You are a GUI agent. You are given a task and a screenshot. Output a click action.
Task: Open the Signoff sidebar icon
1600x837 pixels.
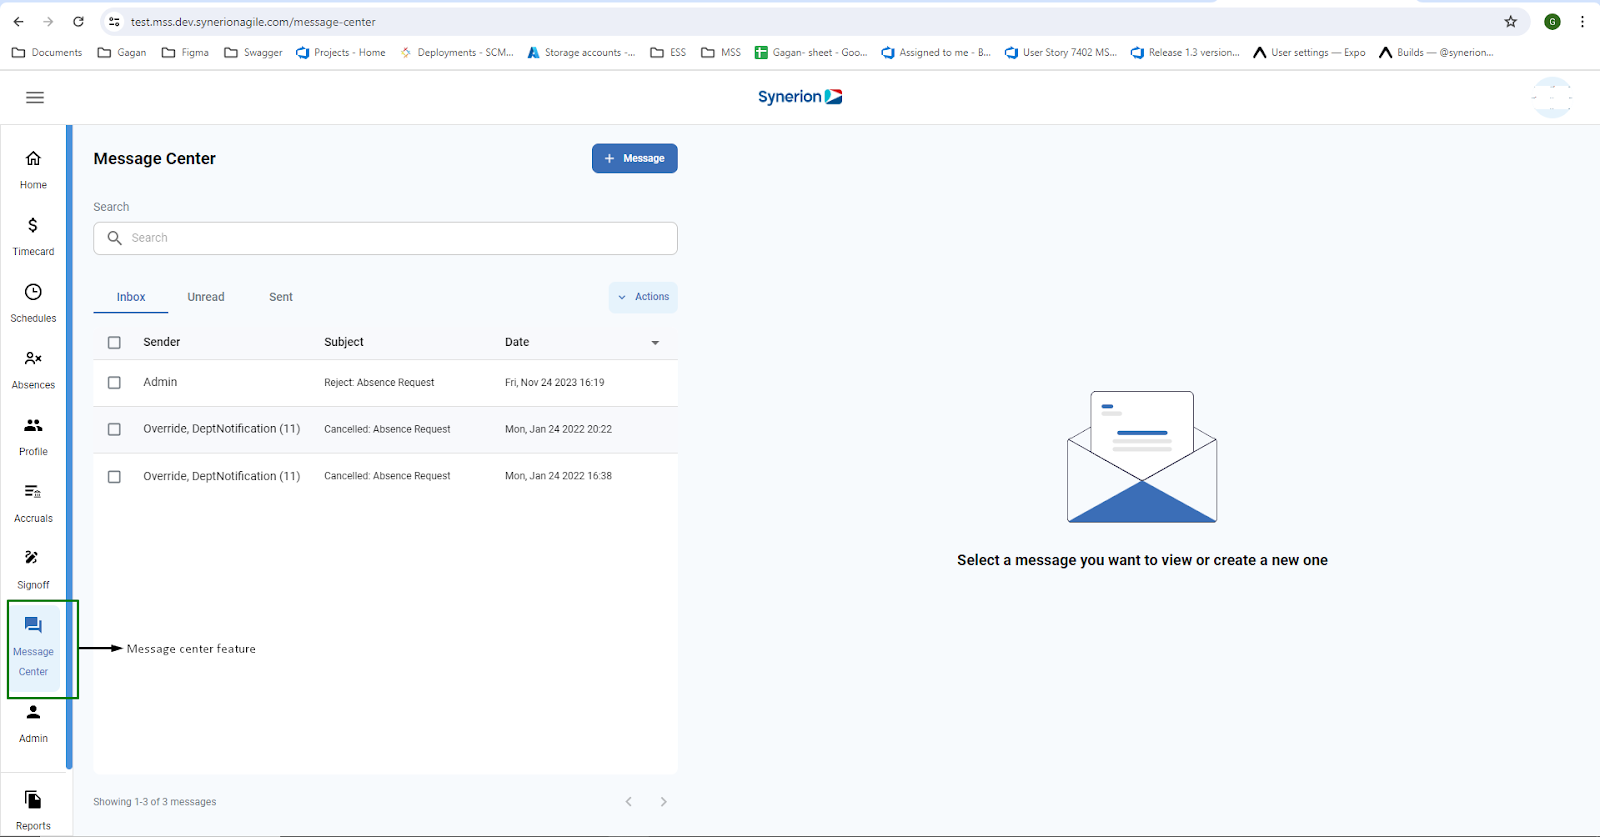33,558
